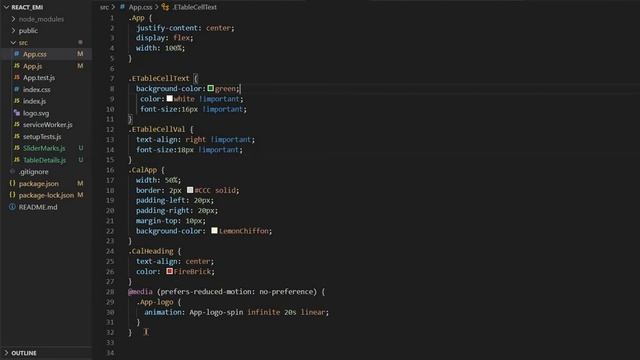Open the #CCC border color swatch
640x360 pixels.
(190, 190)
